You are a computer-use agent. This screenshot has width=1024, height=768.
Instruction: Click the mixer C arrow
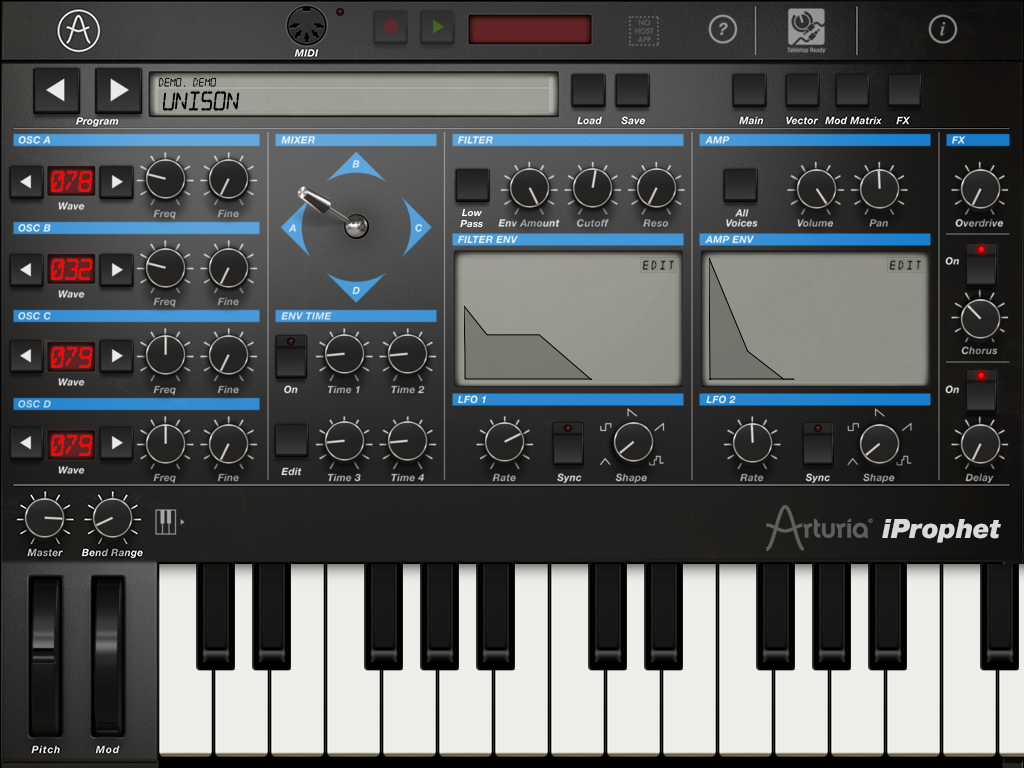click(417, 228)
